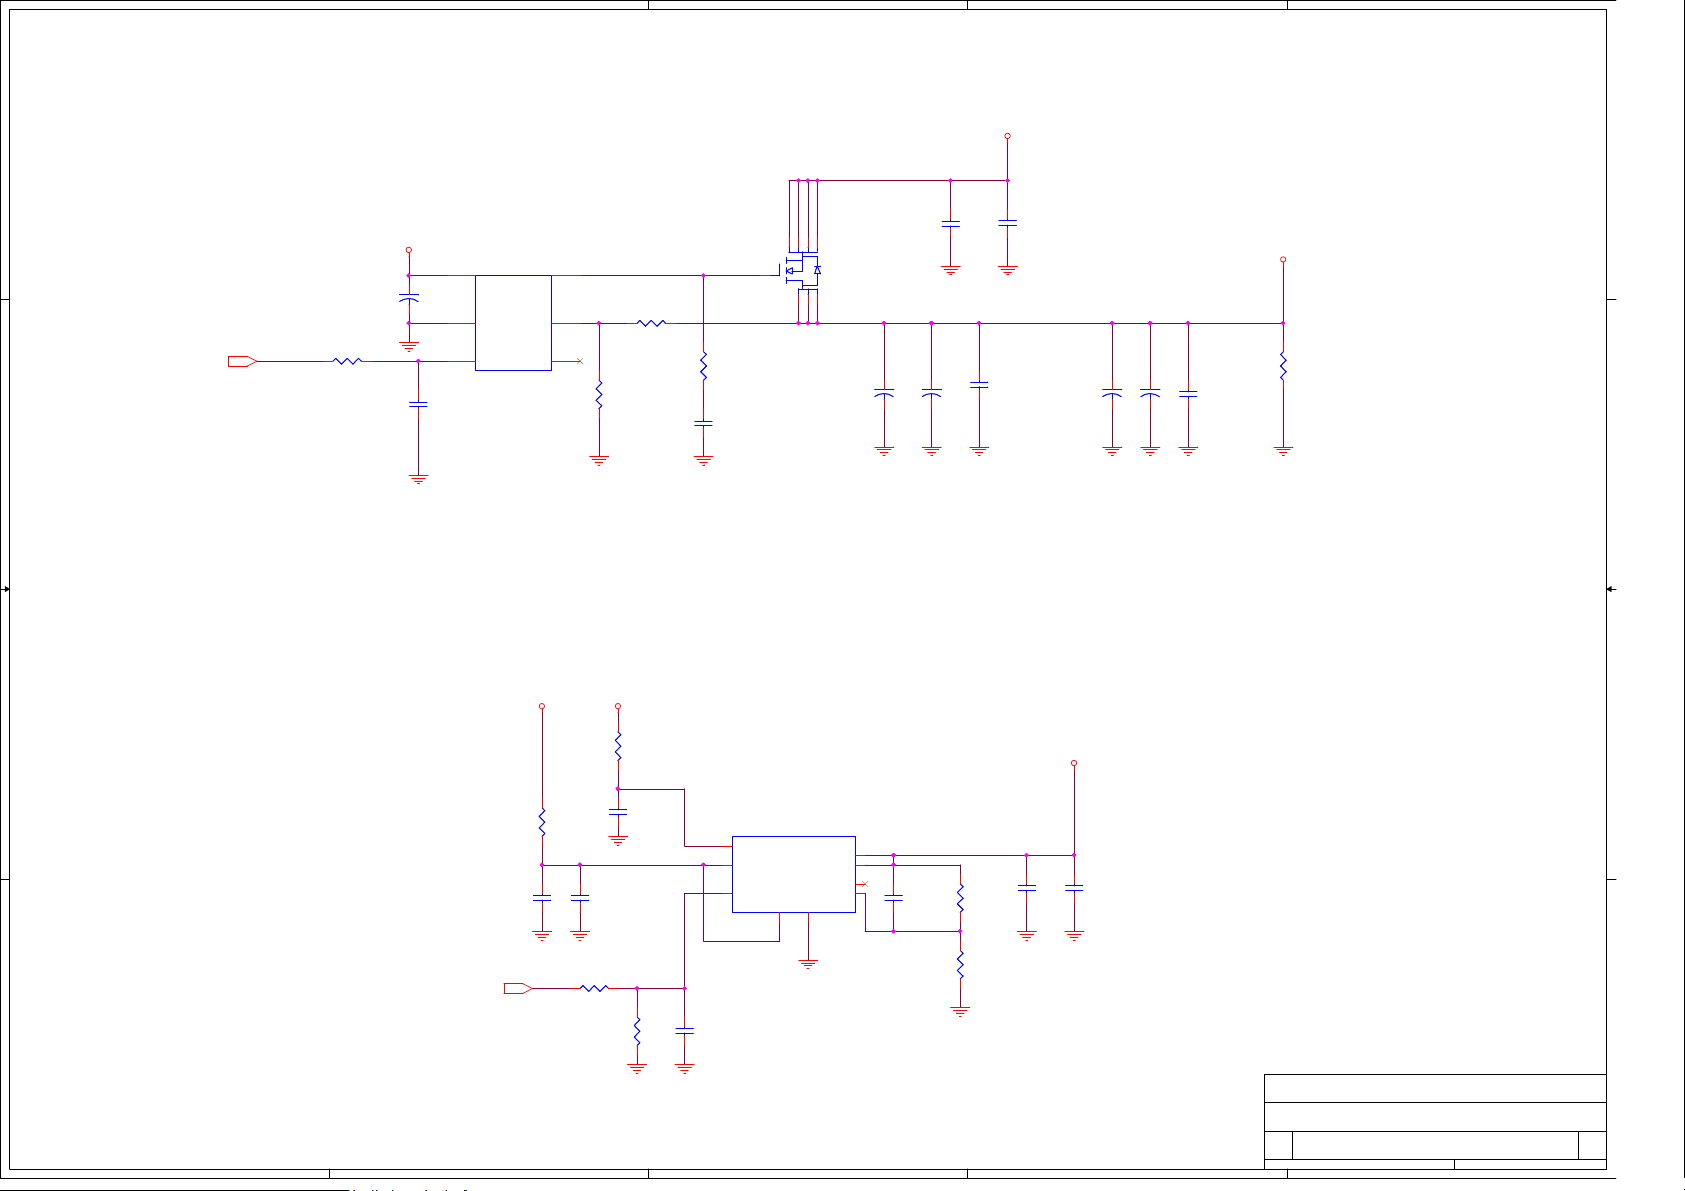1685x1191 pixels.
Task: Click the input port symbol of the MOSFET circuit
Action: [x=242, y=361]
